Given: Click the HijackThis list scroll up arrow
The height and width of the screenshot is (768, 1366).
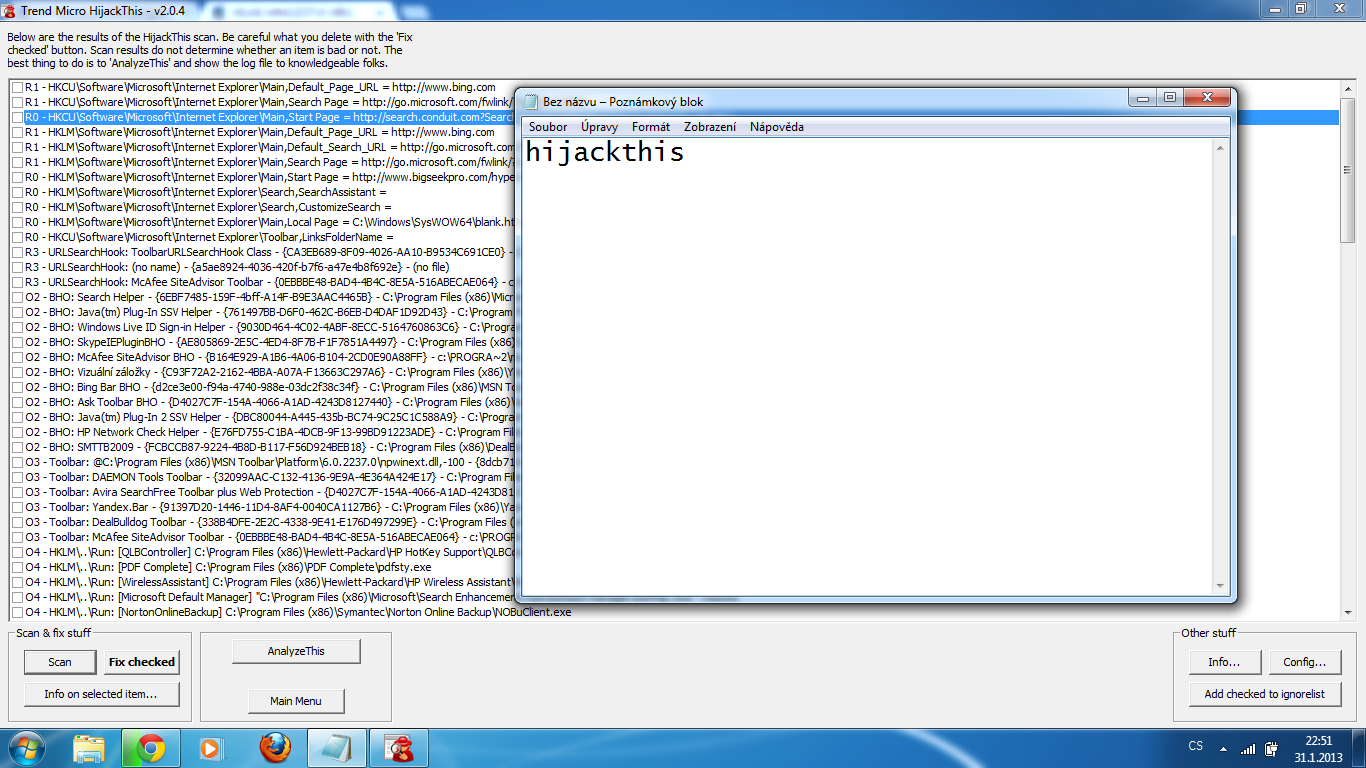Looking at the screenshot, I should tap(1348, 88).
